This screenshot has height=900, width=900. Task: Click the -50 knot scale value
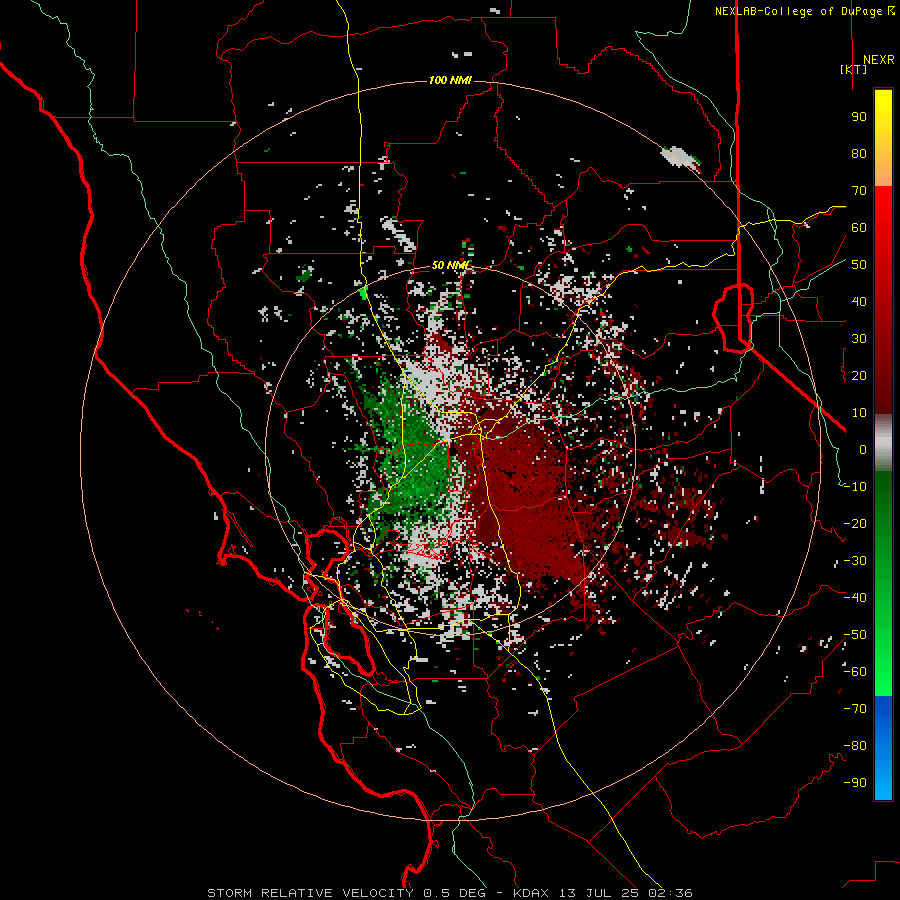(855, 635)
